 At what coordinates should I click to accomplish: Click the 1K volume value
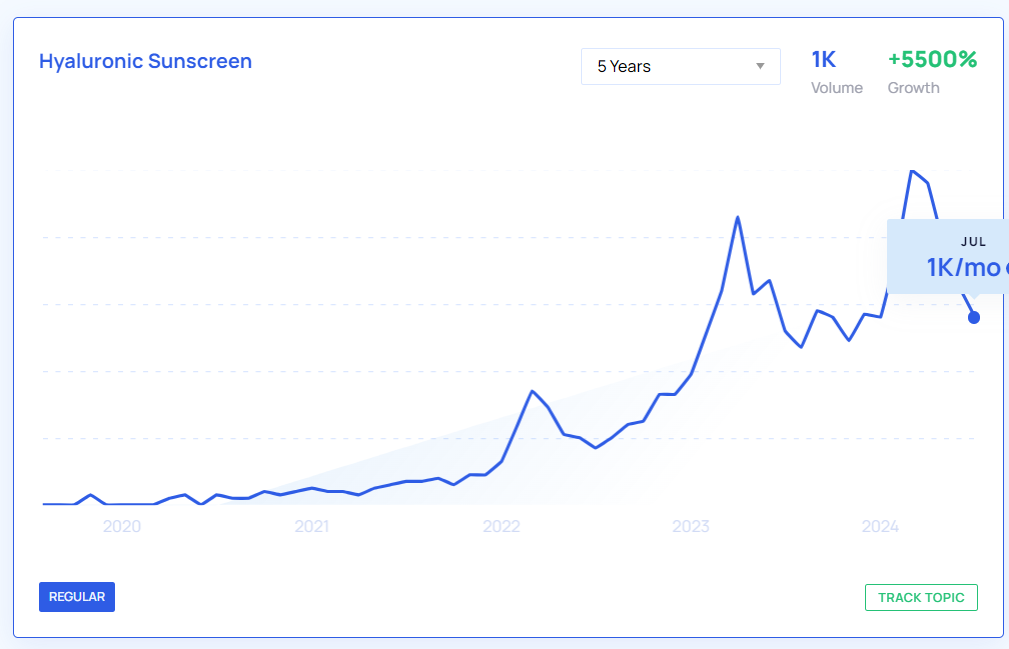click(823, 59)
